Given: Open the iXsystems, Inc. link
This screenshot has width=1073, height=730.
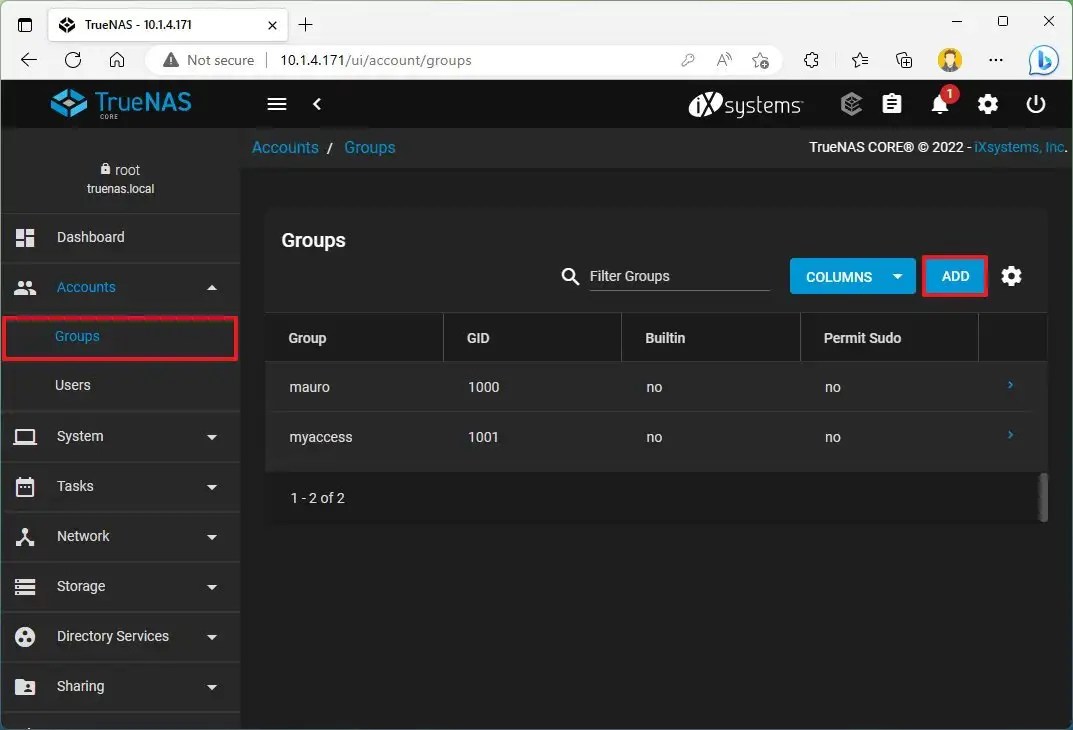Looking at the screenshot, I should [1018, 147].
